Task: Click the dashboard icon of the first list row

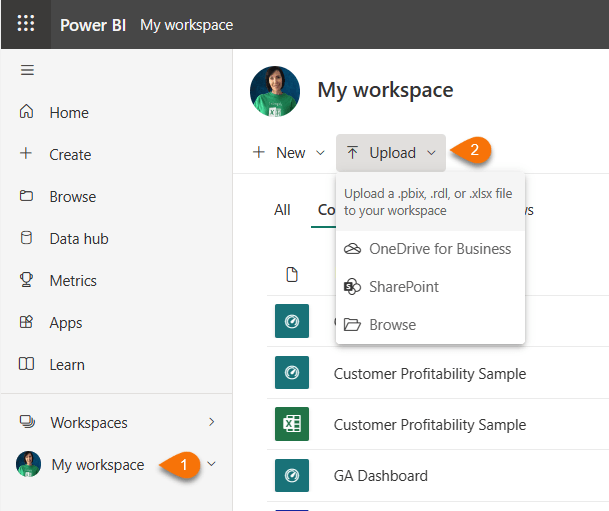Action: [292, 321]
